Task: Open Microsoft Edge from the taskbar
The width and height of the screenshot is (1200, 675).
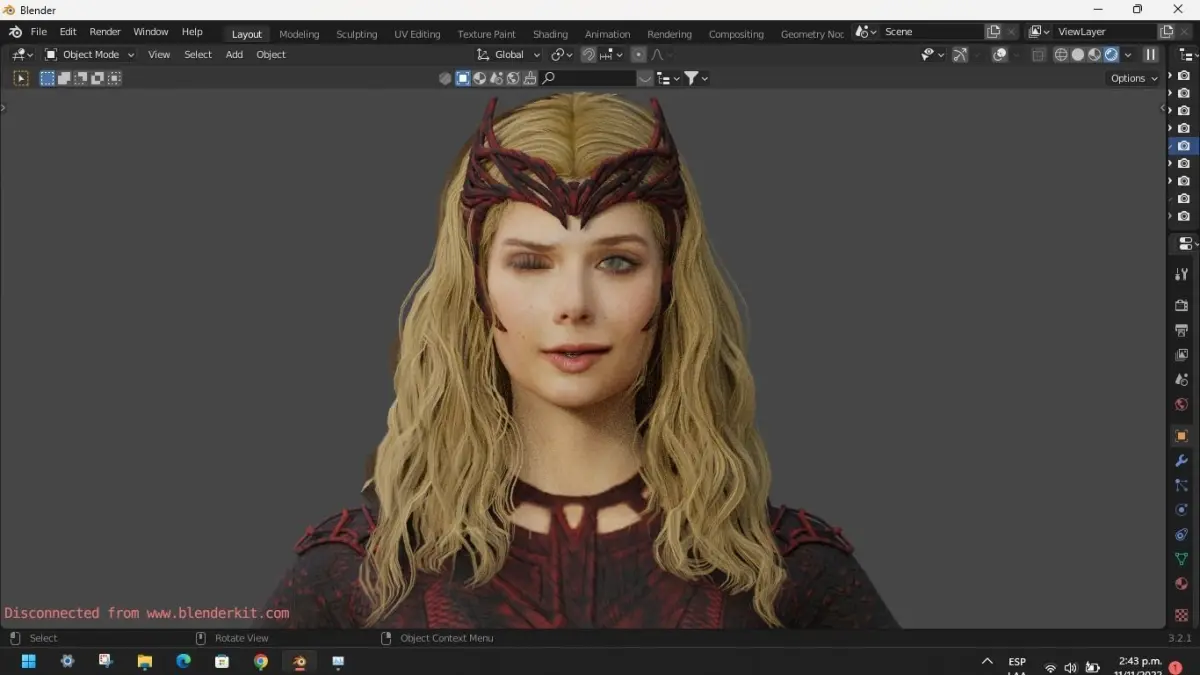Action: [x=183, y=661]
